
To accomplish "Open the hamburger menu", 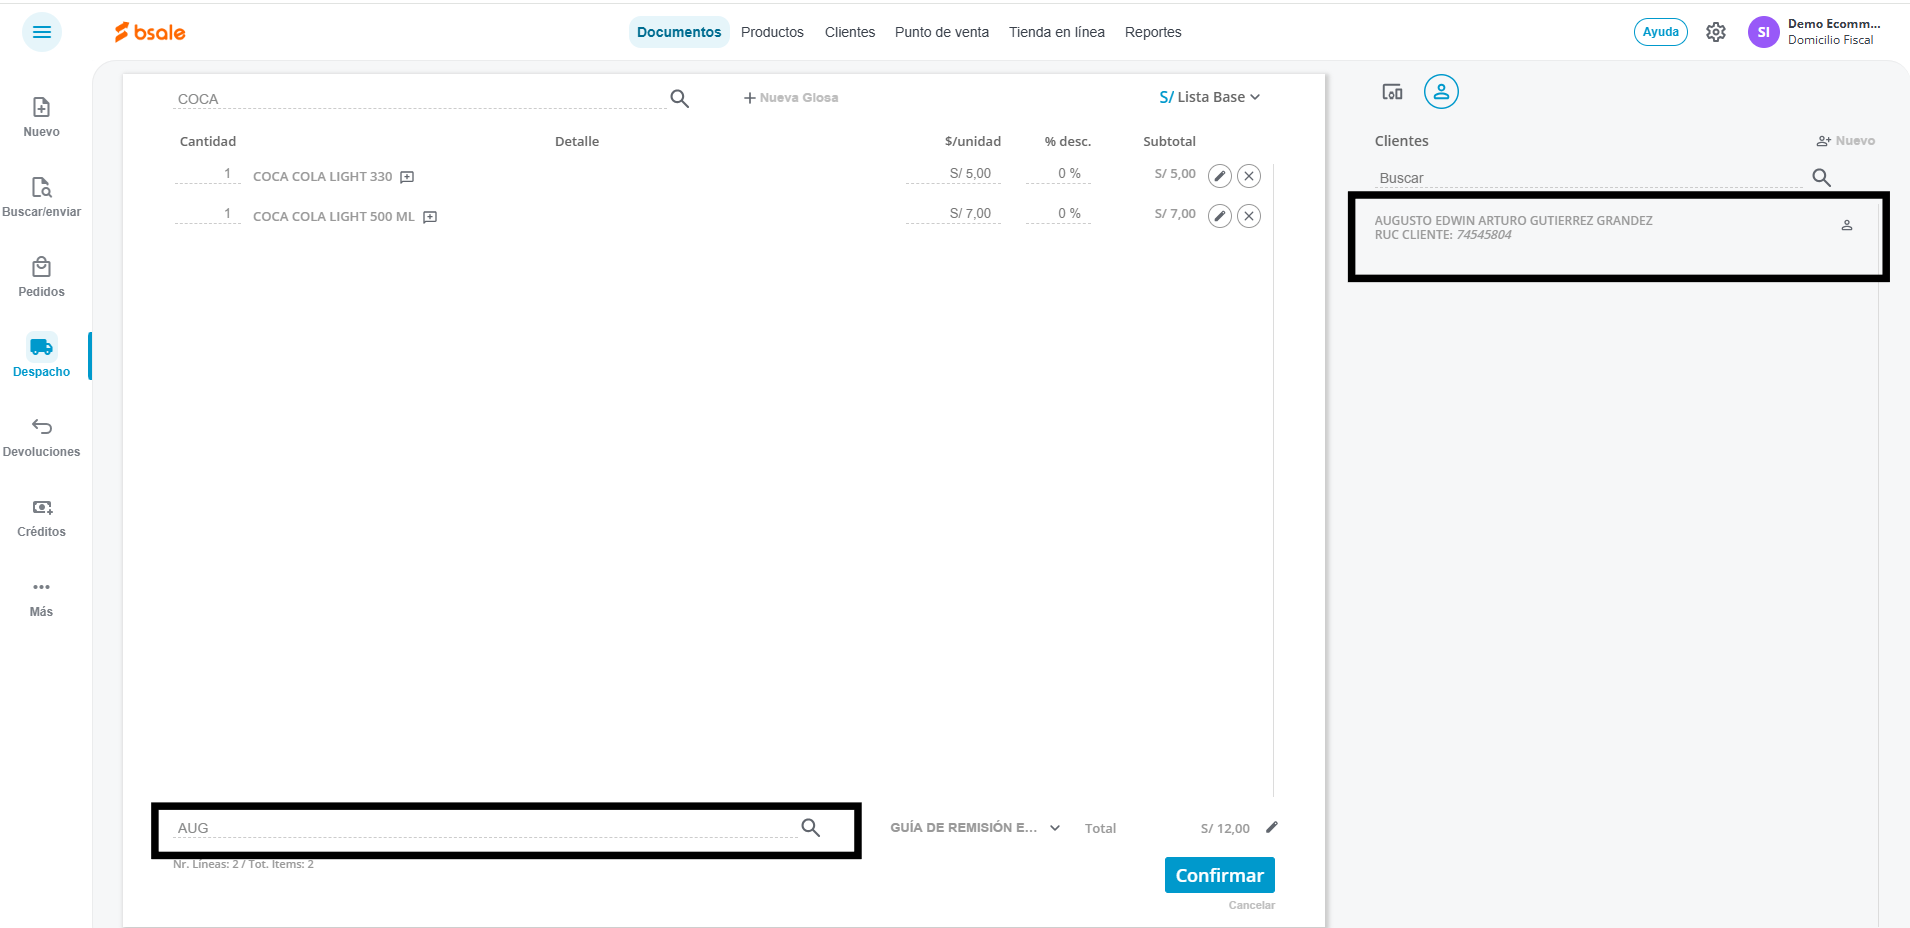I will click(42, 32).
